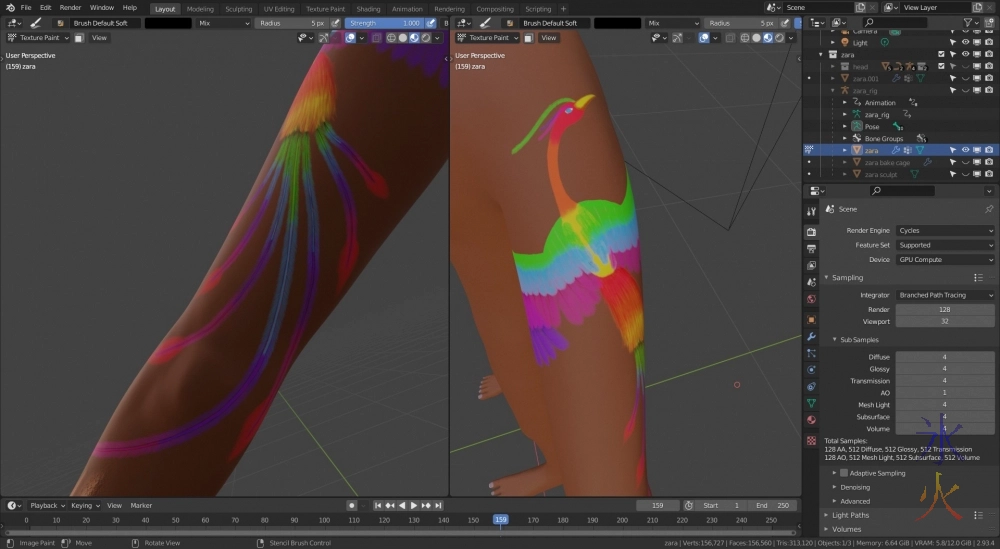This screenshot has width=1000, height=549.
Task: Click the brush Strength slider
Action: 384,23
